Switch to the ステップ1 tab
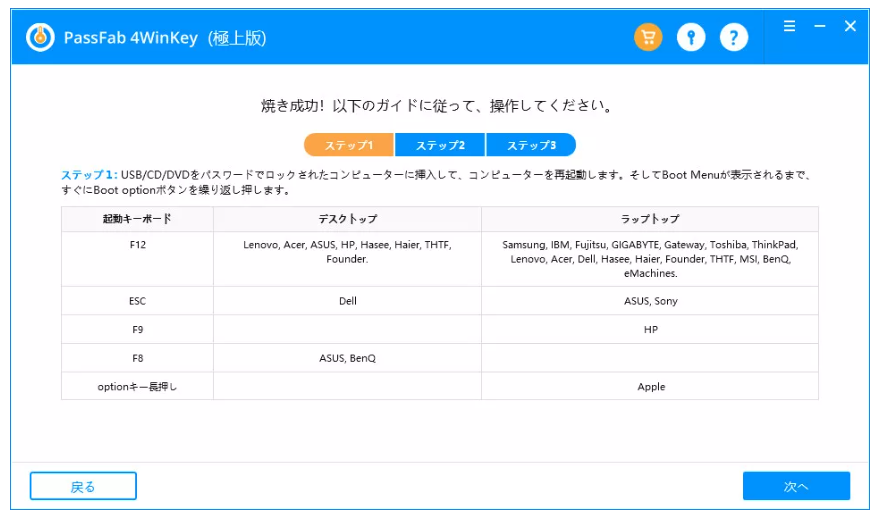 [349, 145]
